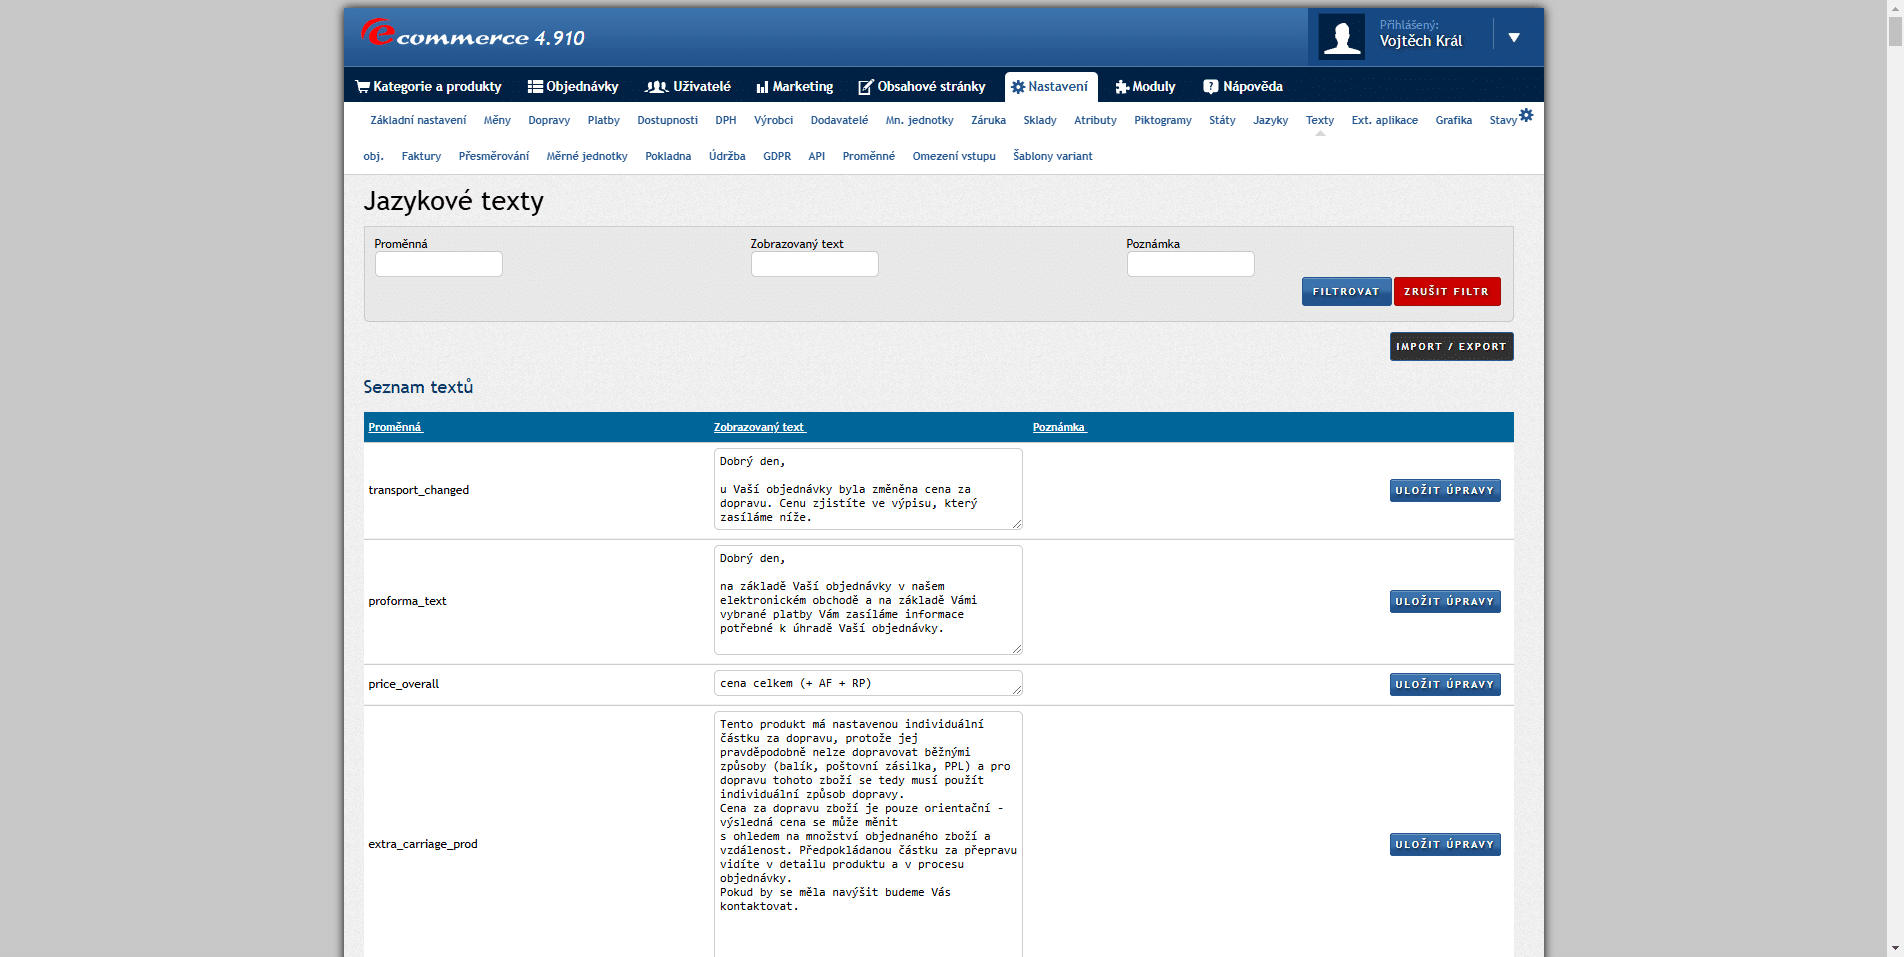Screen dimensions: 1904x957
Task: Click ZRUŠIT FILTR to clear filters
Action: (1447, 291)
